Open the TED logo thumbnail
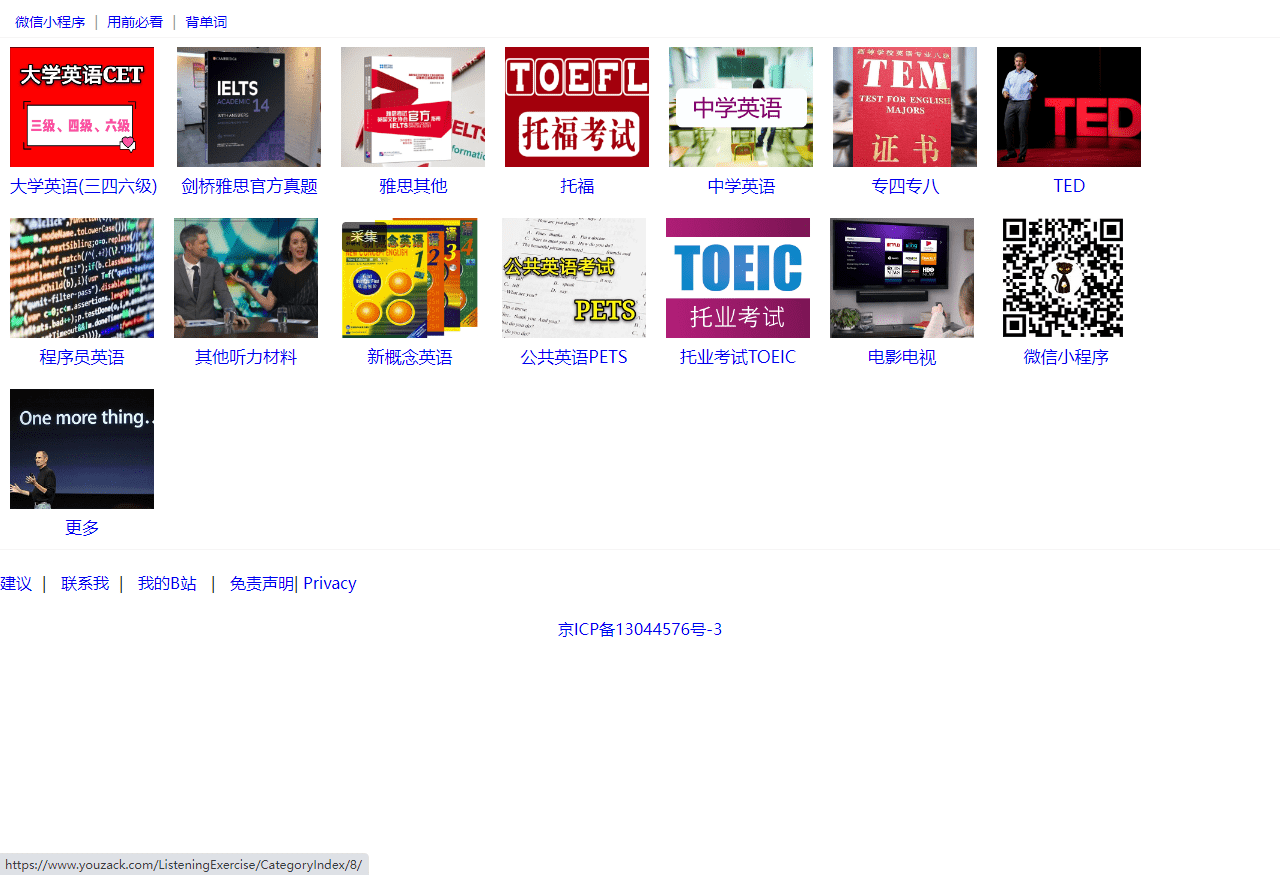 pos(1069,107)
